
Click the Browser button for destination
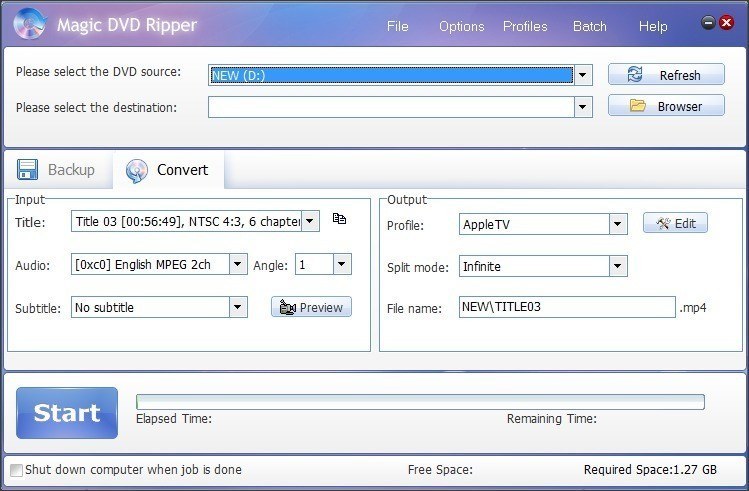[666, 106]
